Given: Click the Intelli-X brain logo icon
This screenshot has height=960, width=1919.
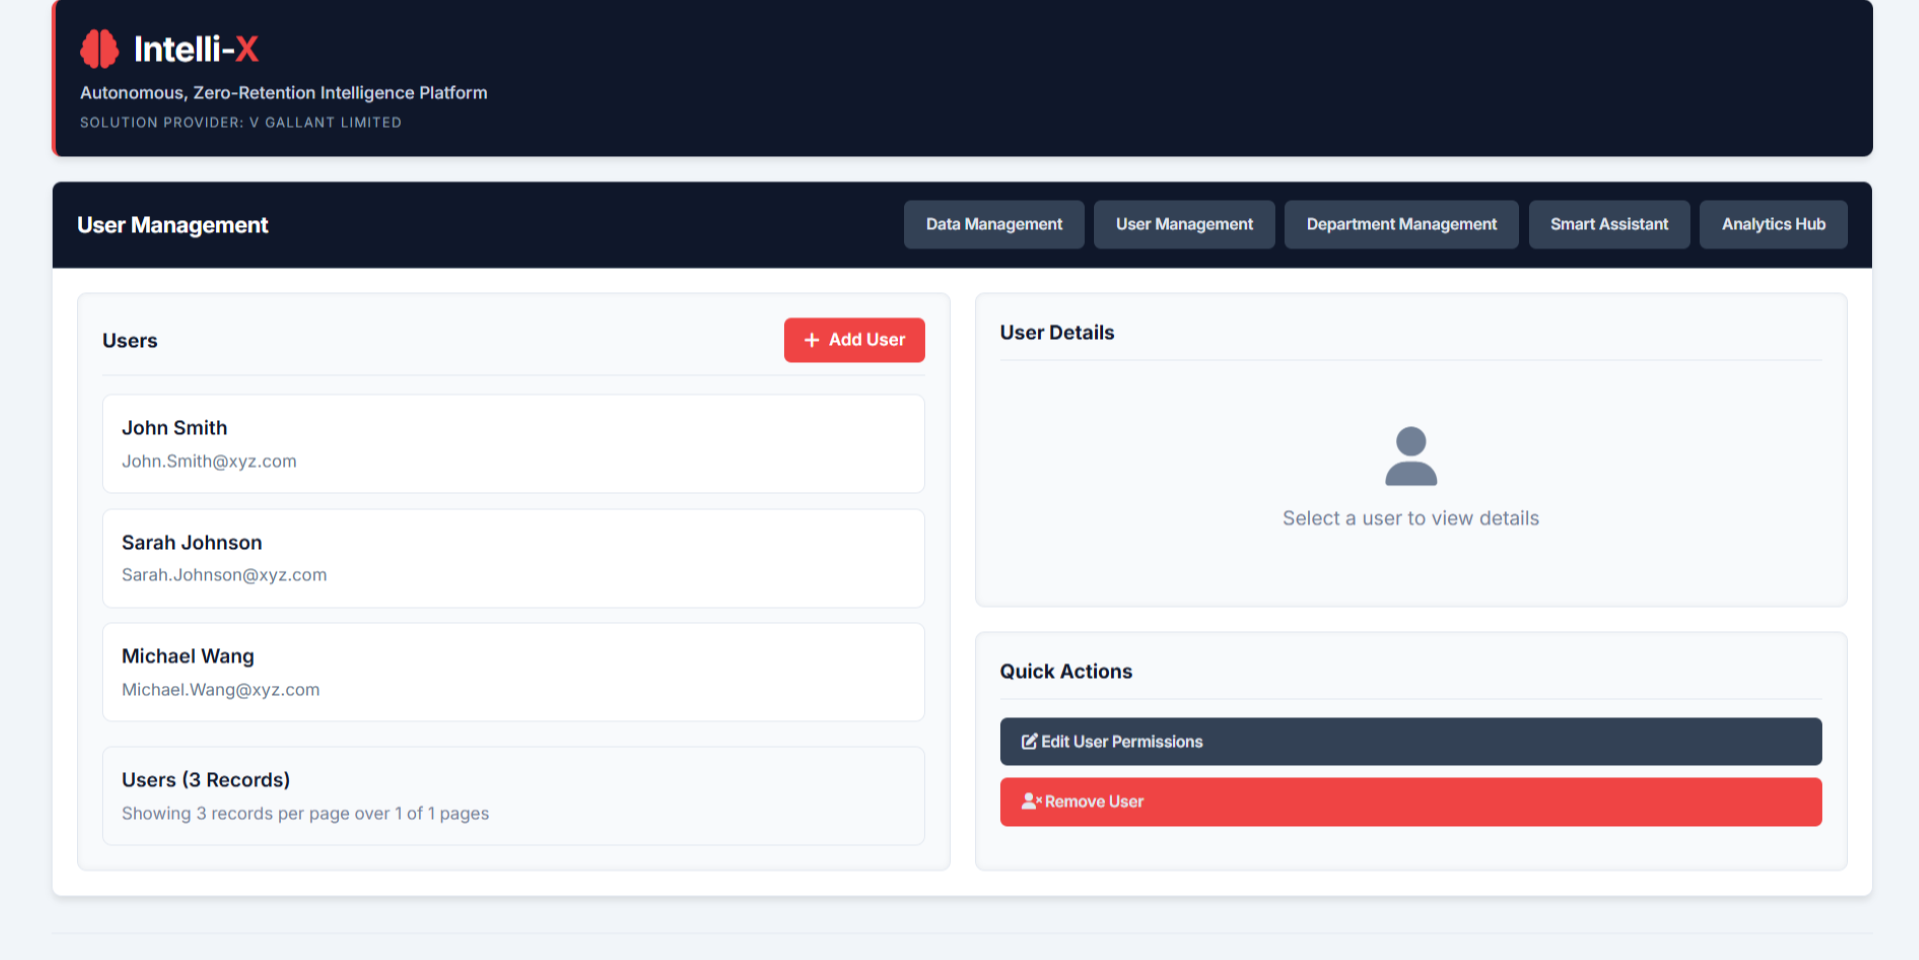Looking at the screenshot, I should 99,49.
